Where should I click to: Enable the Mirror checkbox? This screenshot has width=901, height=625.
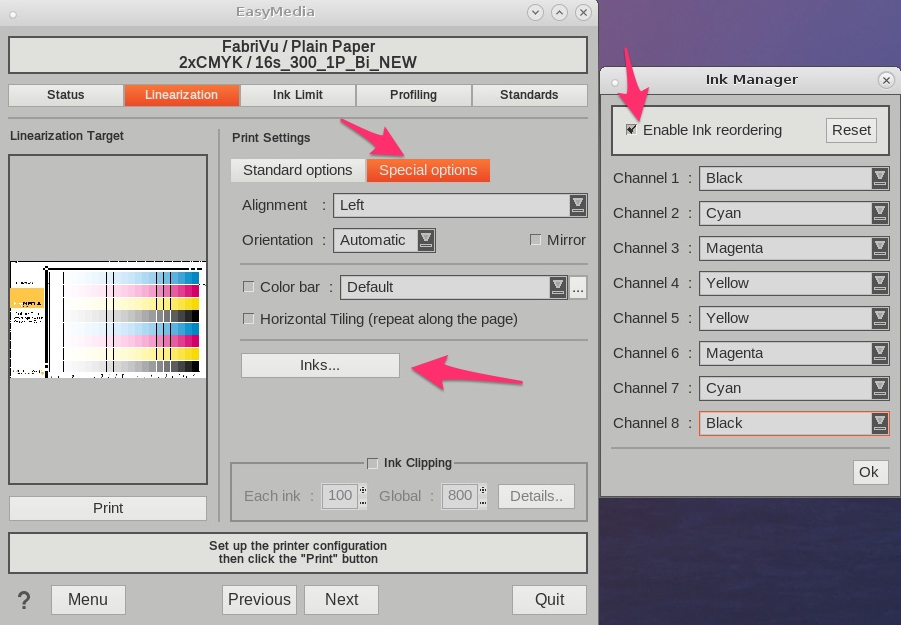tap(536, 240)
